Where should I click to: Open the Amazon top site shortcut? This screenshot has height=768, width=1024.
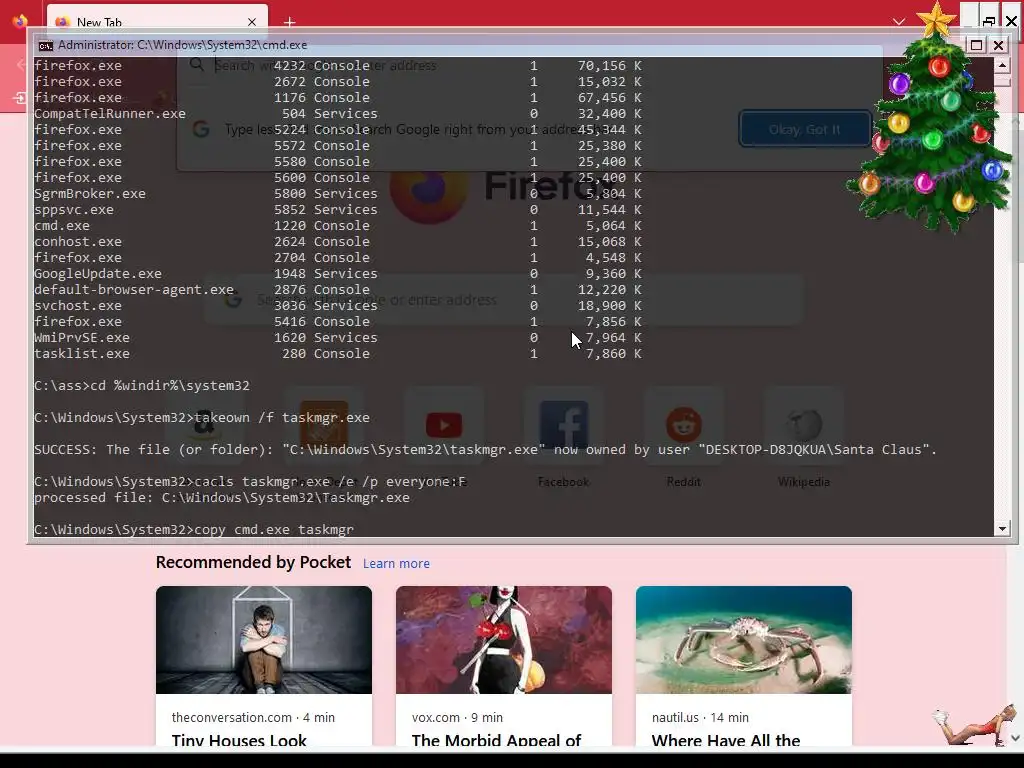tap(204, 426)
